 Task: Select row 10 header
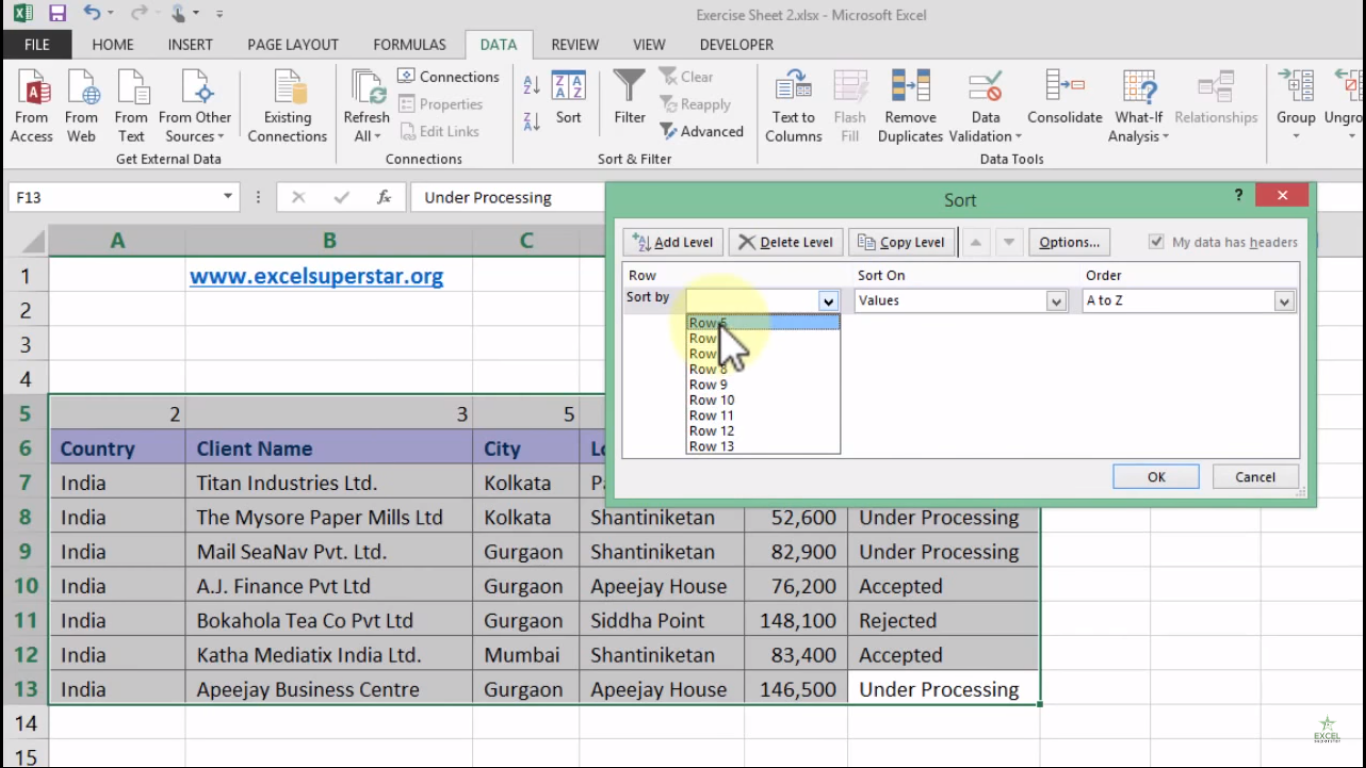25,586
